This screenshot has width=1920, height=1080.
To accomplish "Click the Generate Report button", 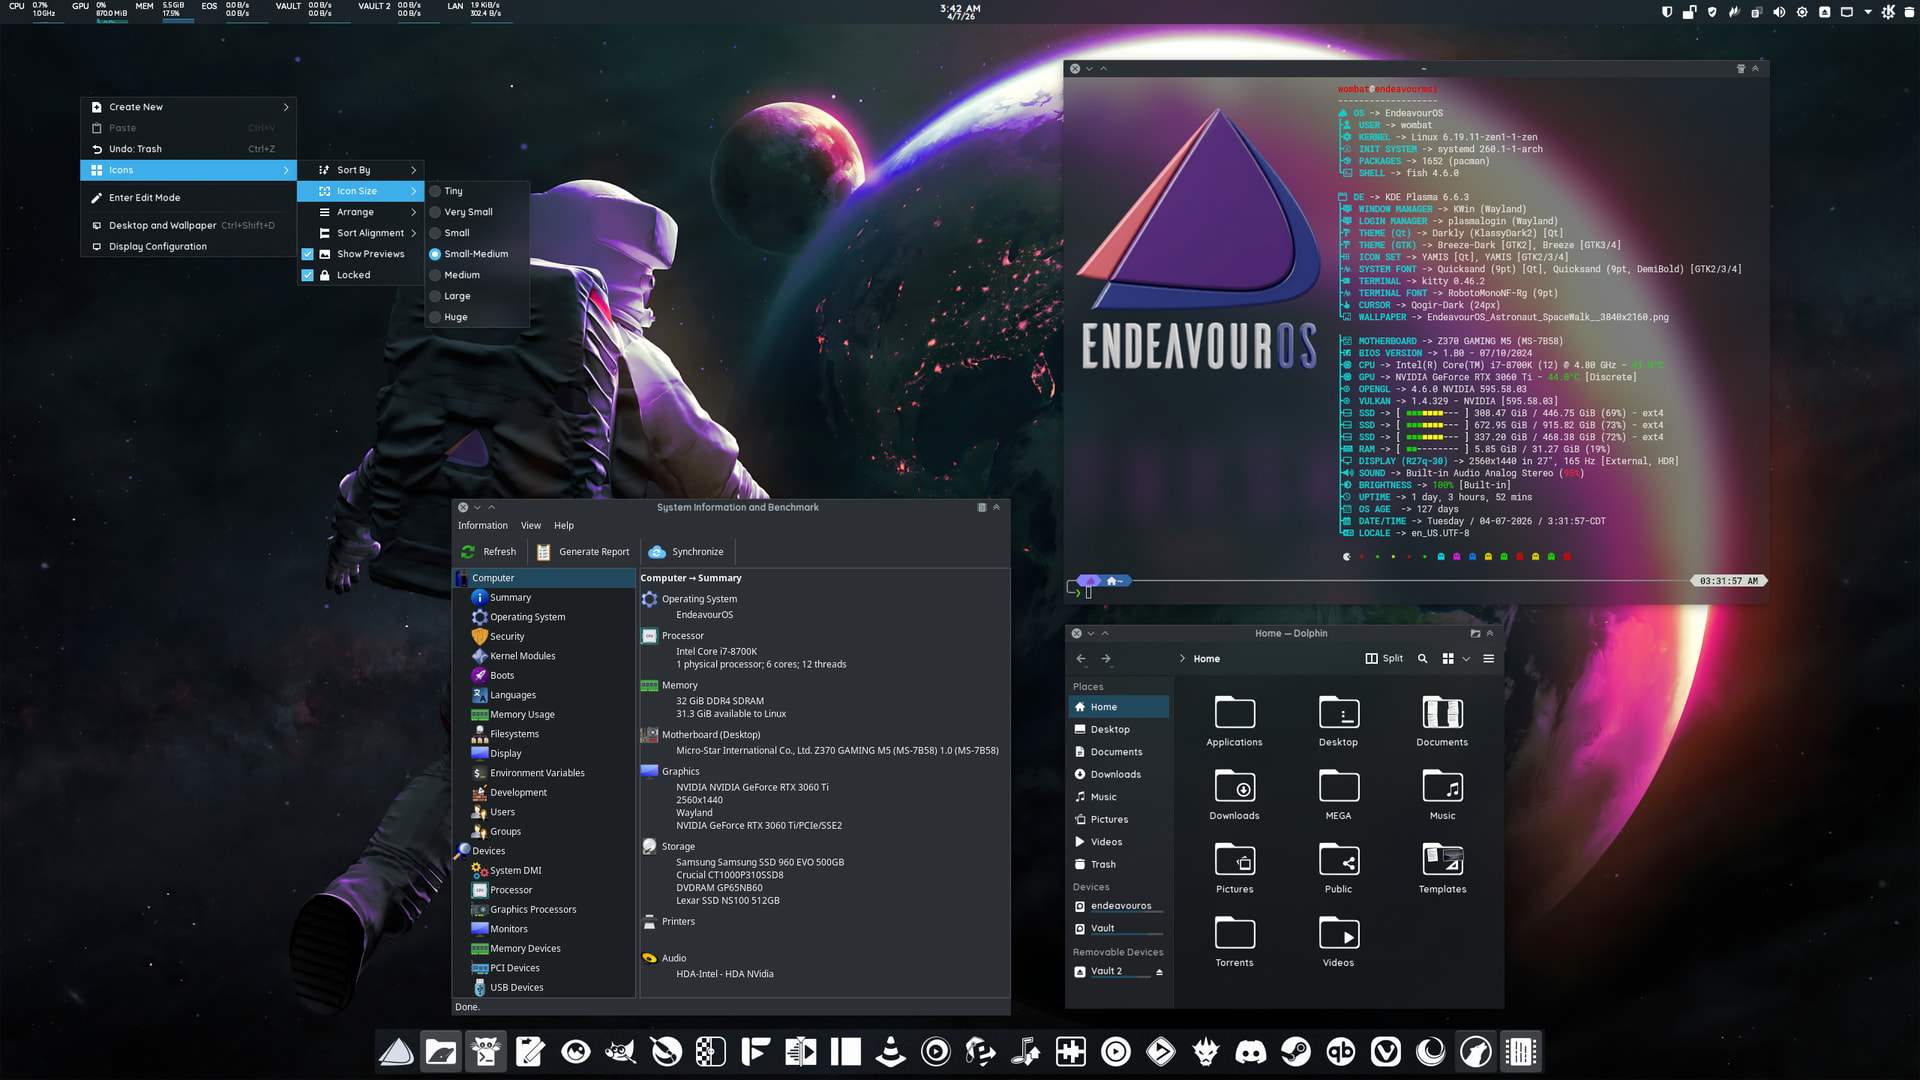I will [583, 552].
